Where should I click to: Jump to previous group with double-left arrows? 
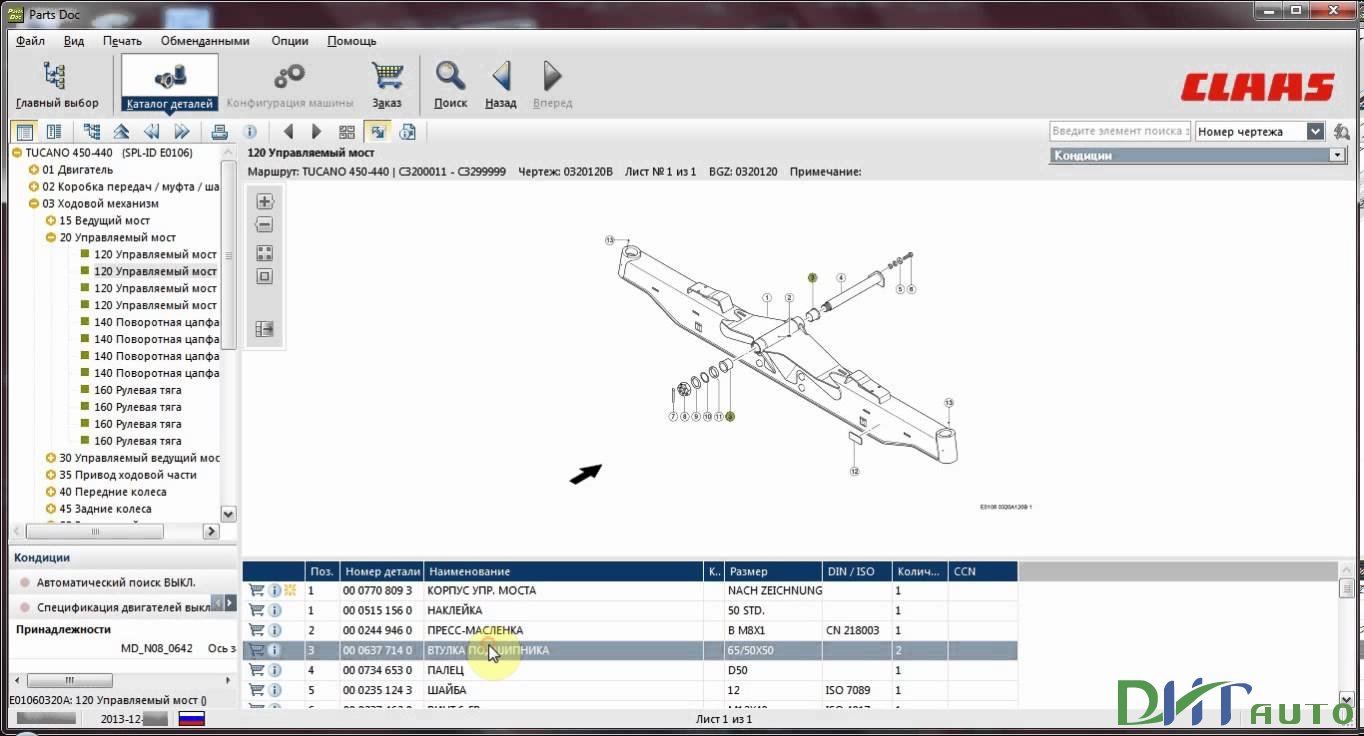[x=151, y=132]
